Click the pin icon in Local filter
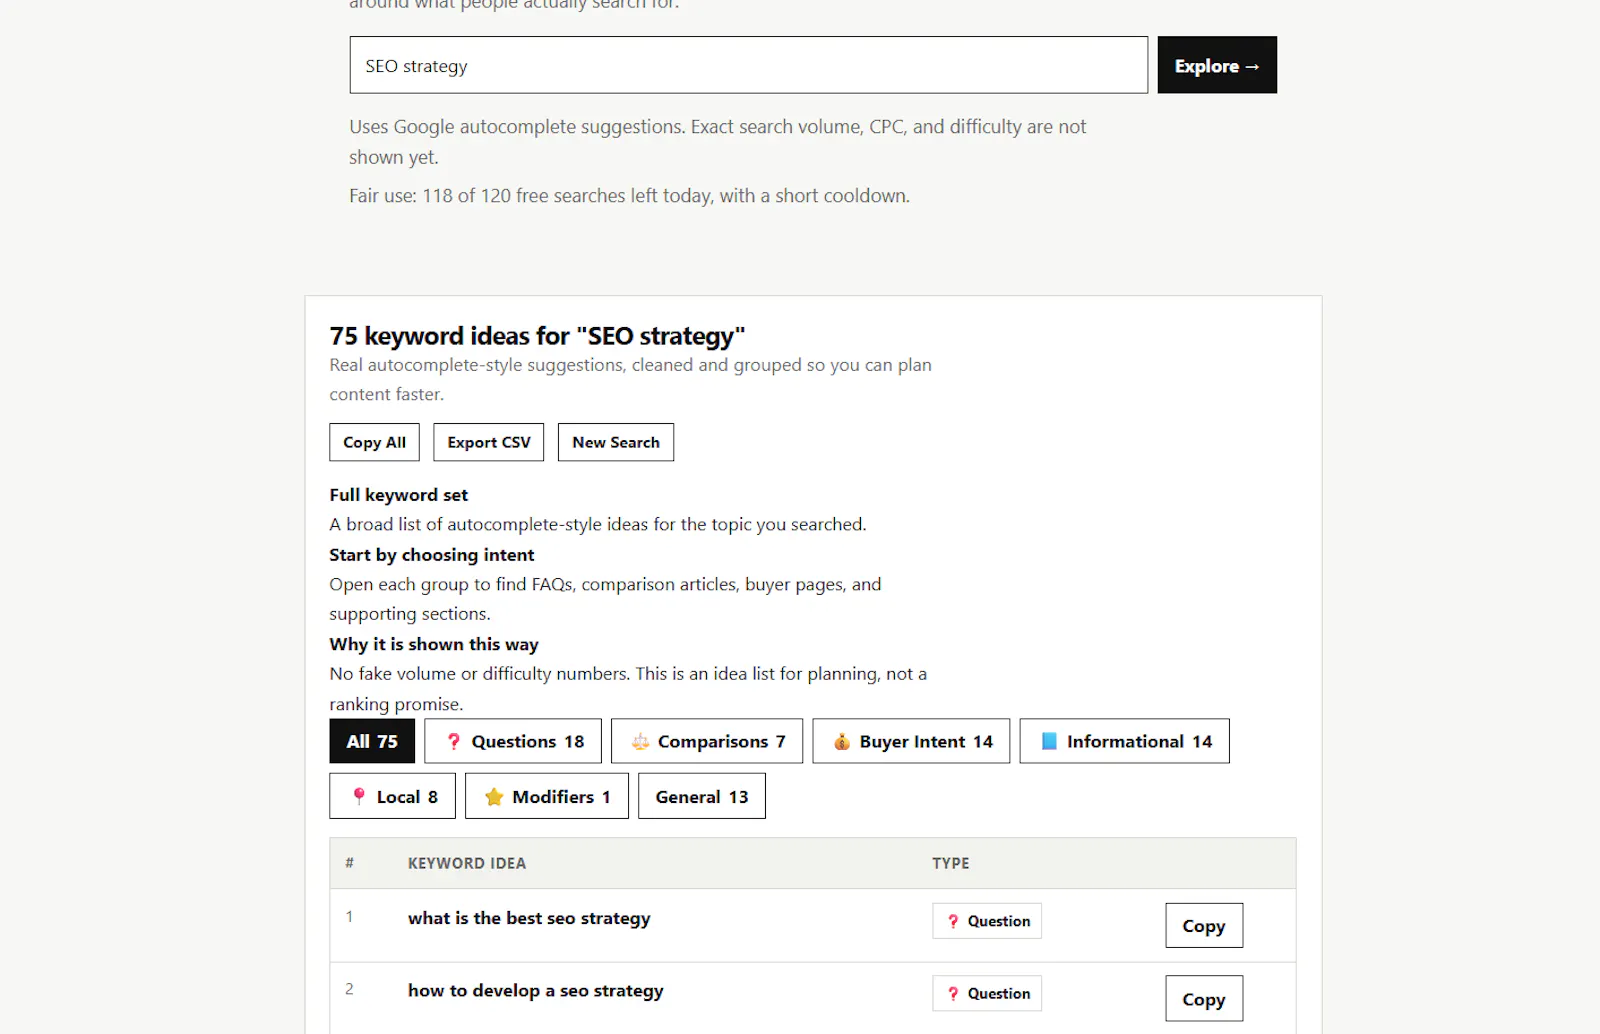Image resolution: width=1600 pixels, height=1034 pixels. click(x=359, y=796)
